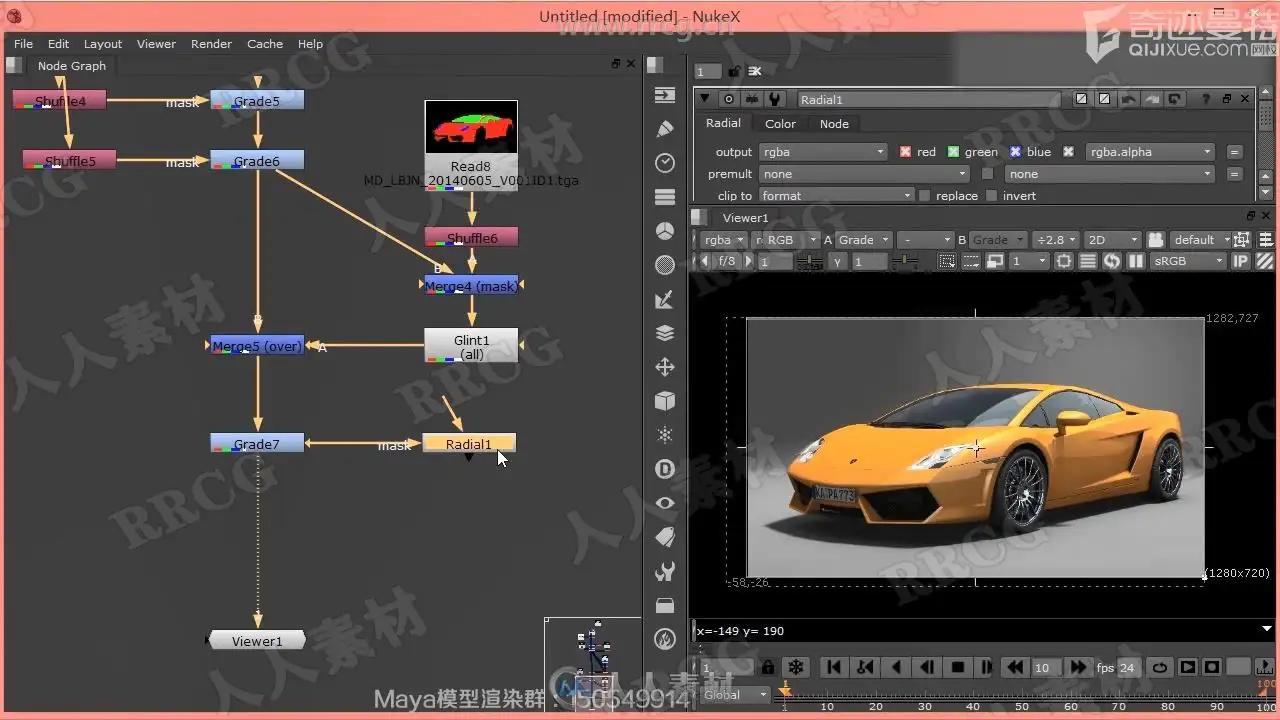Viewport: 1280px width, 720px height.
Task: Click the viewer gain slider
Action: [x=808, y=261]
